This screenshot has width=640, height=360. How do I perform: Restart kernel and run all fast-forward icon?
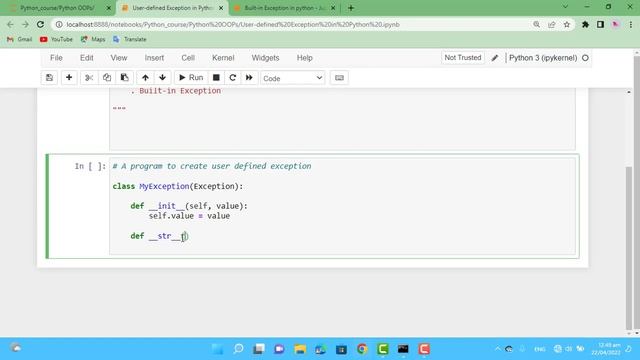(249, 78)
